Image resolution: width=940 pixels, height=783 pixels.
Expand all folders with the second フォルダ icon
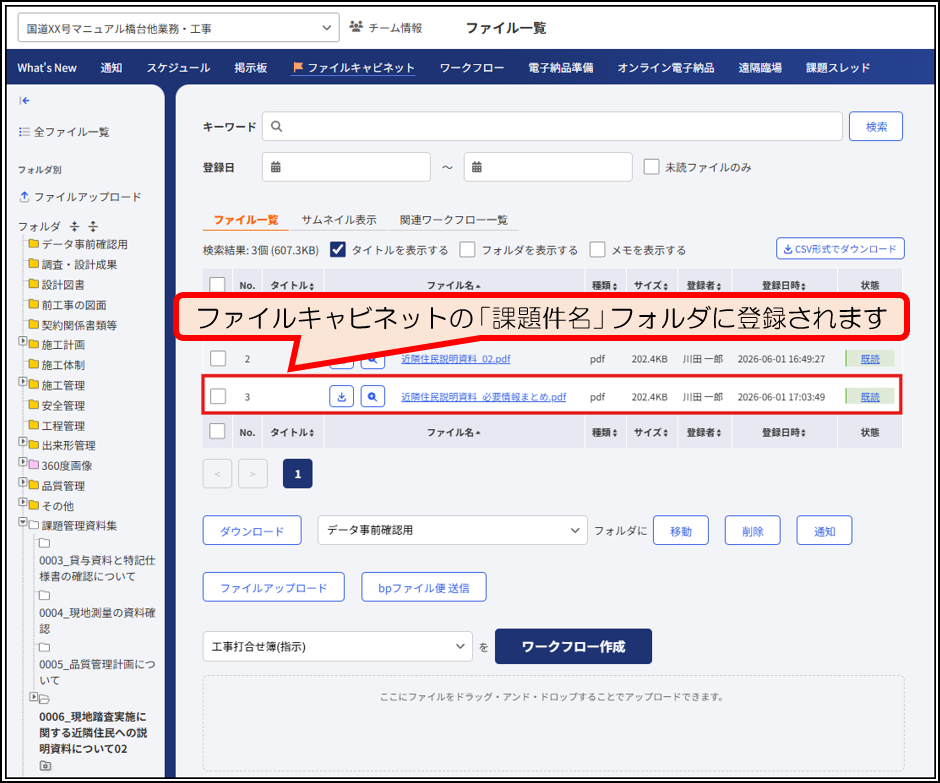93,226
